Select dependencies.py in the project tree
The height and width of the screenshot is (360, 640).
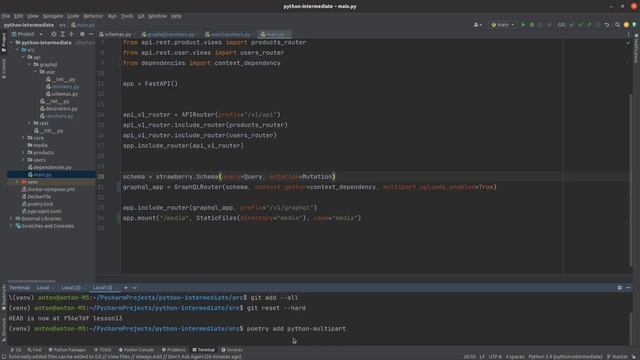pyautogui.click(x=49, y=167)
